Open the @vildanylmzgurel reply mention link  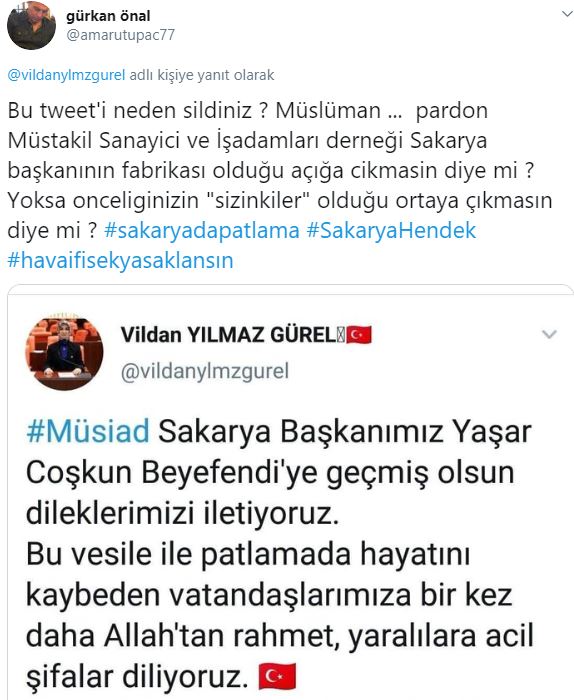pos(66,75)
